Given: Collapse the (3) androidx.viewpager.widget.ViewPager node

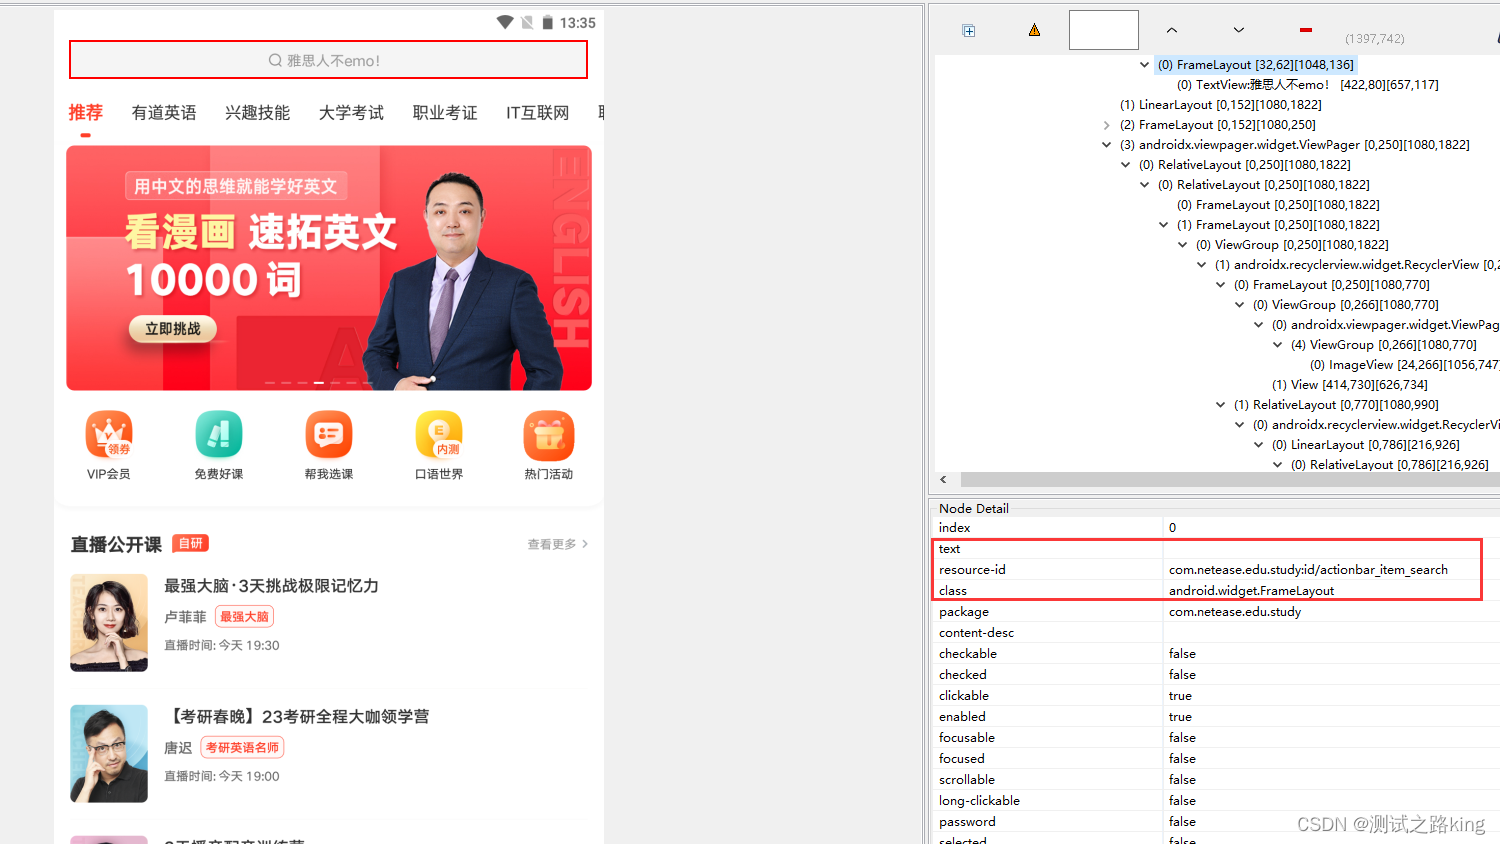Looking at the screenshot, I should point(1106,145).
